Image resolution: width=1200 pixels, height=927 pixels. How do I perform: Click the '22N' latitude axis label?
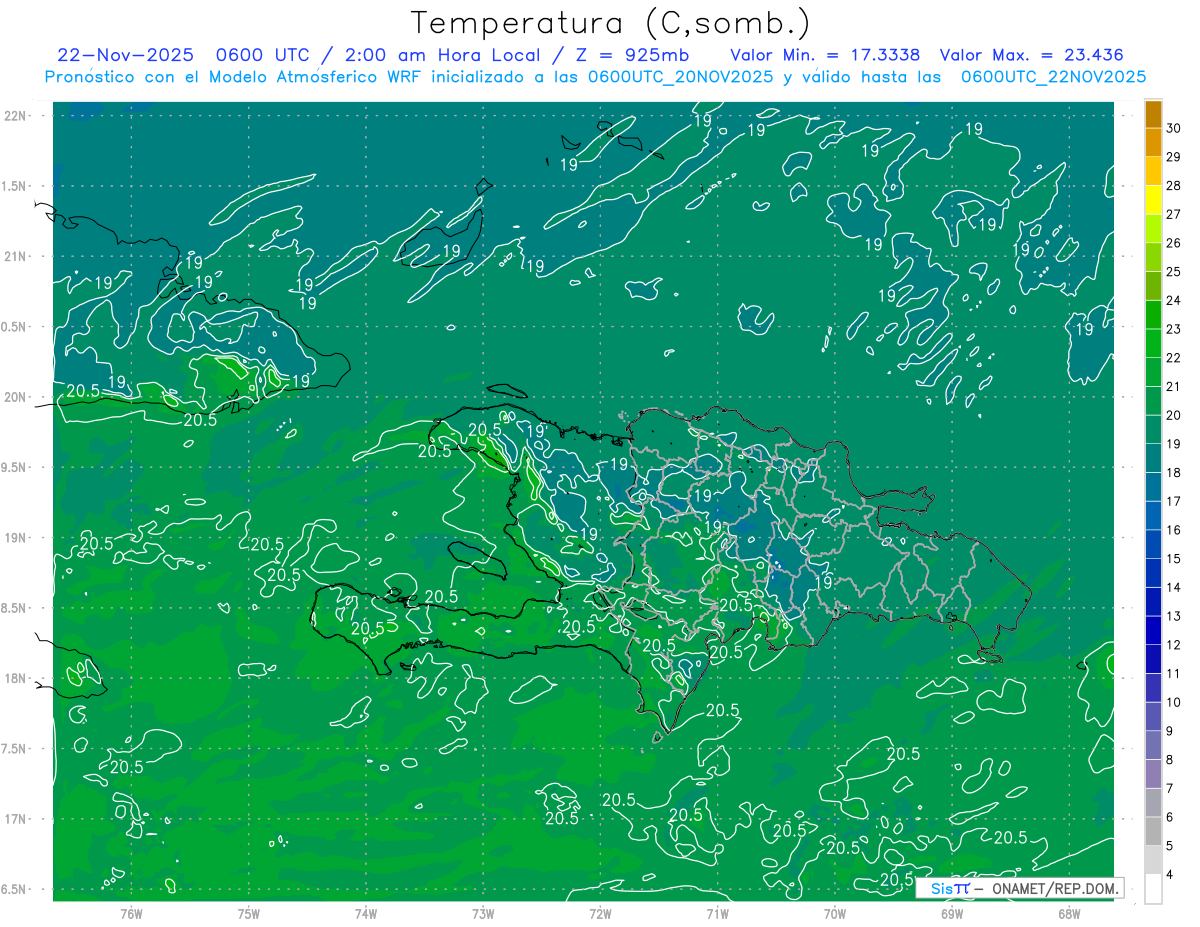(x=14, y=115)
